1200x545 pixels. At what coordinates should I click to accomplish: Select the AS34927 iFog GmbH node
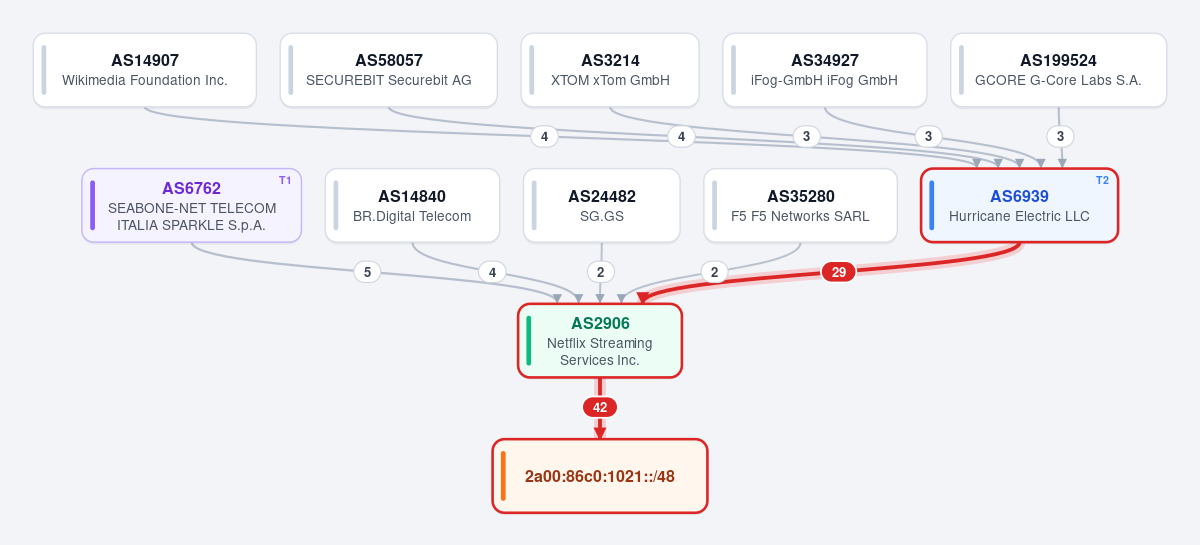(x=825, y=70)
